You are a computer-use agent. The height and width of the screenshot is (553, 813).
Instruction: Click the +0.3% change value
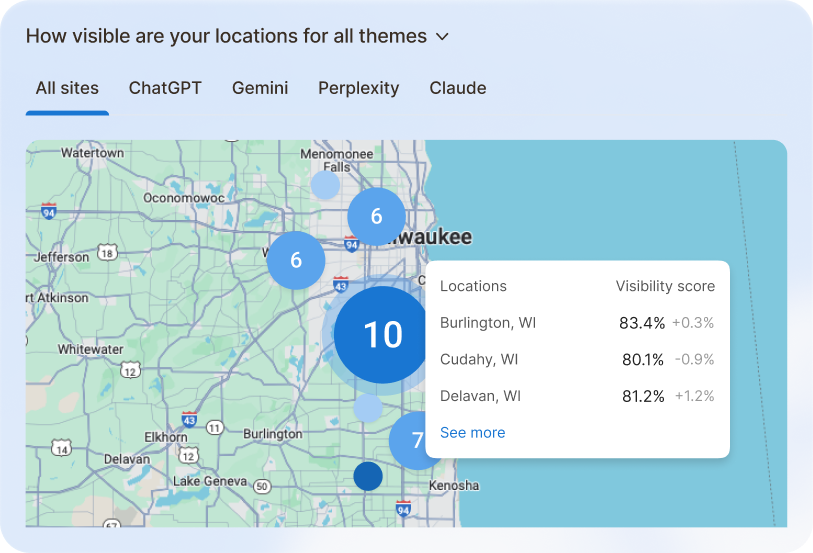(x=693, y=323)
